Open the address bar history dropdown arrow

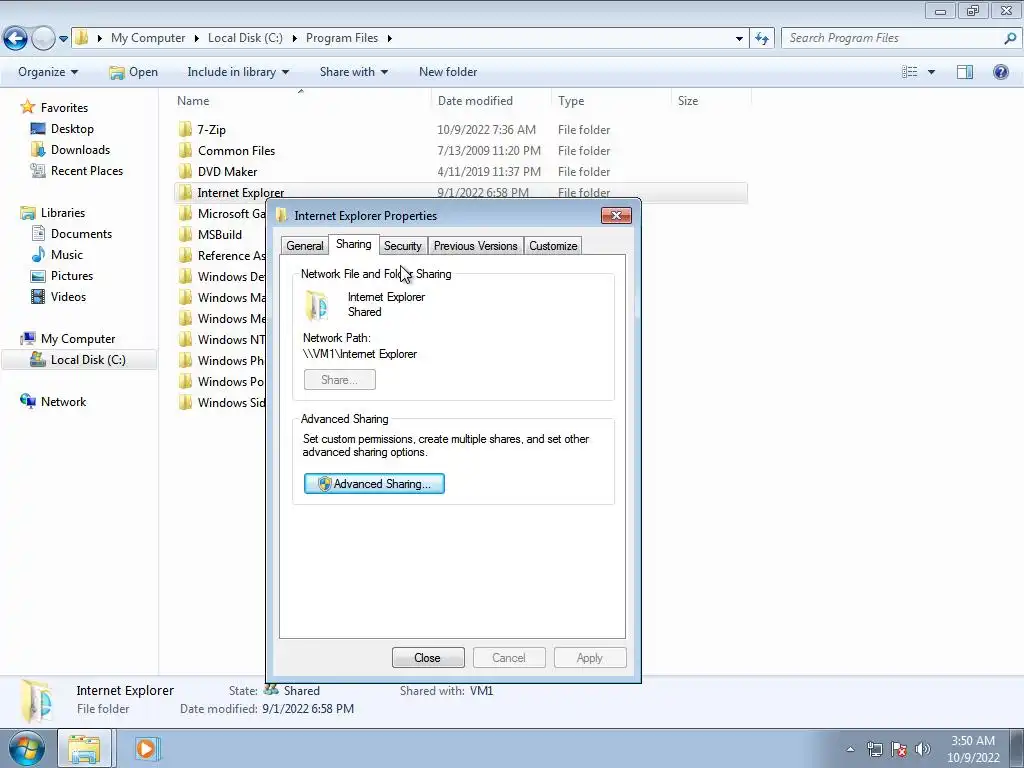pyautogui.click(x=739, y=39)
